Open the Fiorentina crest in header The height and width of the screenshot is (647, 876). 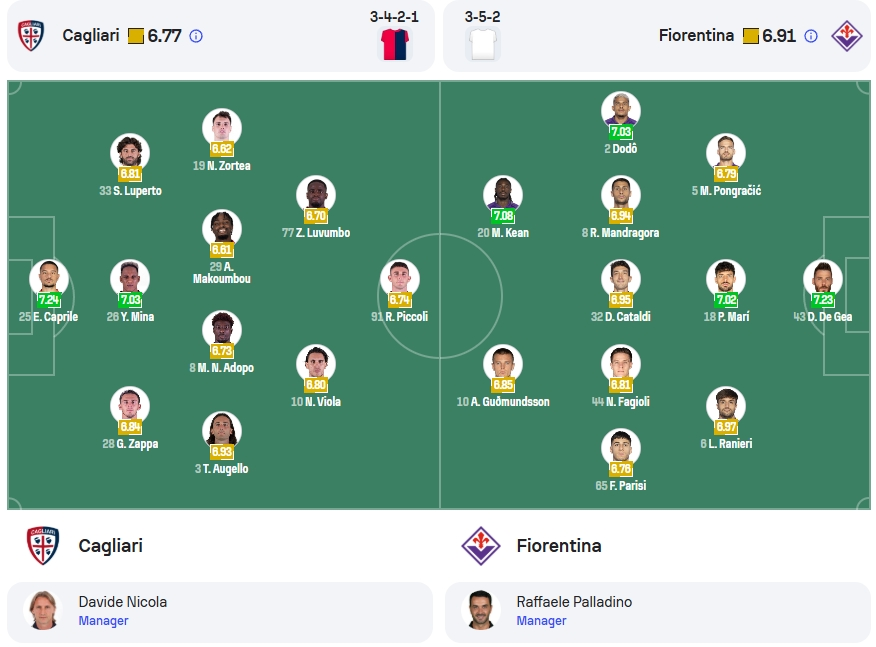[x=847, y=36]
